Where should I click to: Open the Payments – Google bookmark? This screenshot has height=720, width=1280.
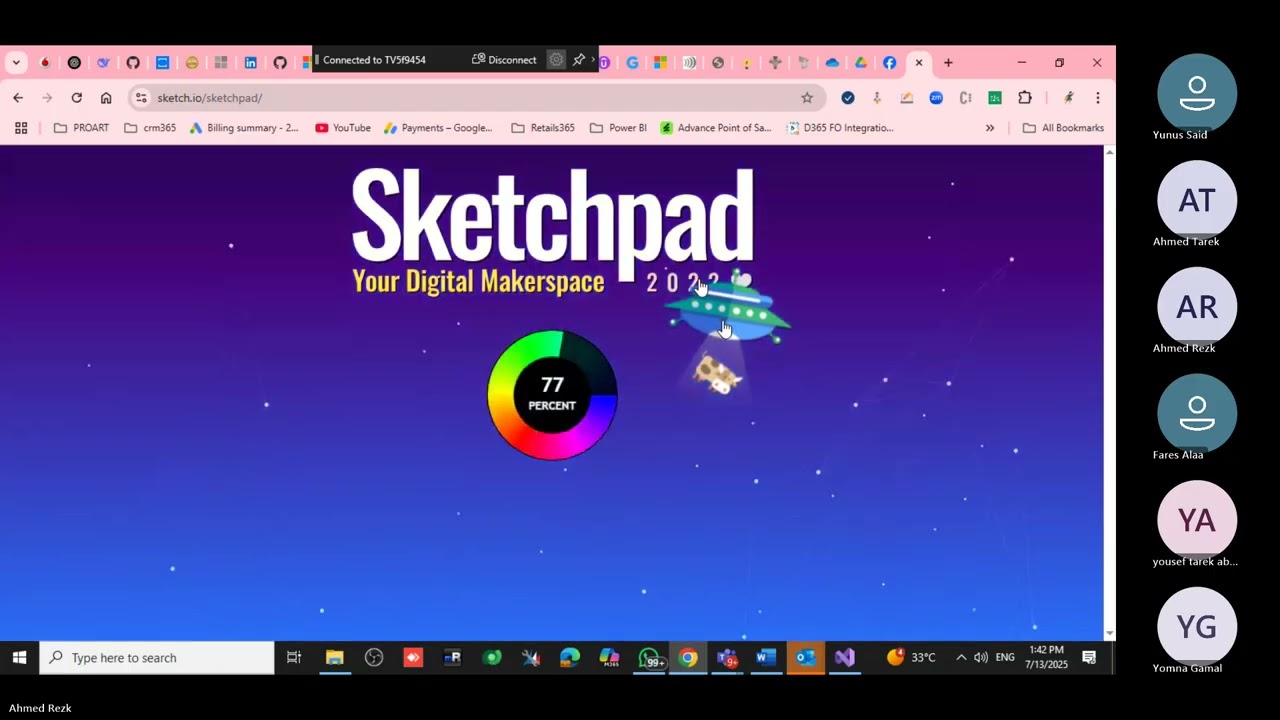pos(438,128)
